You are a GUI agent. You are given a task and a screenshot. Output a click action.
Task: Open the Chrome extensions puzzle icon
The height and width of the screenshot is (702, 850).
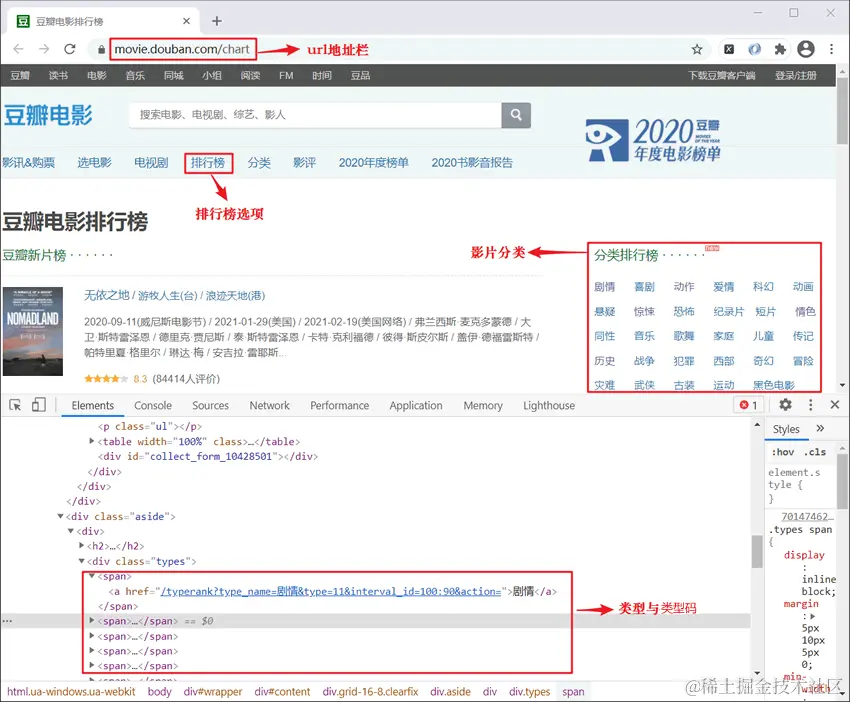tap(779, 50)
